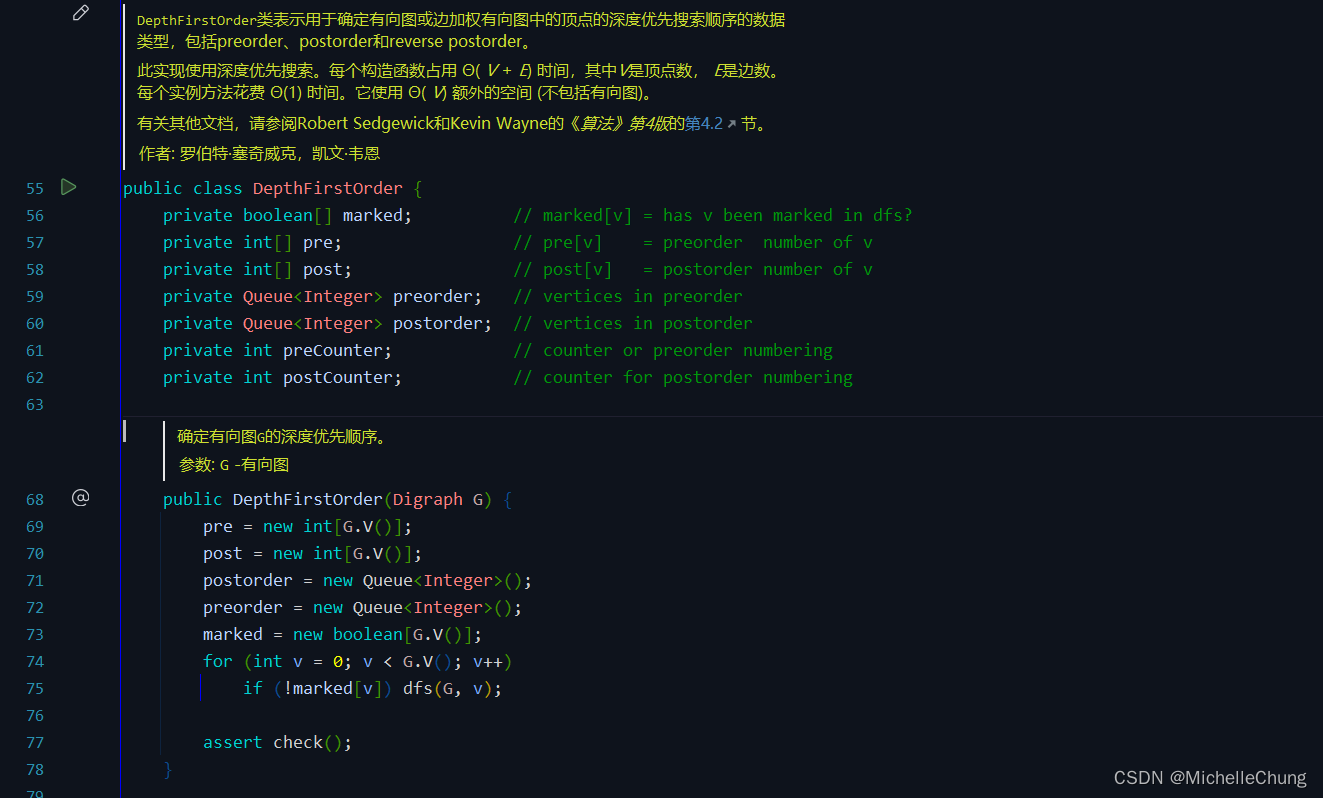Click 'postorder = new Queue' statement
This screenshot has width=1323, height=798.
coord(367,580)
